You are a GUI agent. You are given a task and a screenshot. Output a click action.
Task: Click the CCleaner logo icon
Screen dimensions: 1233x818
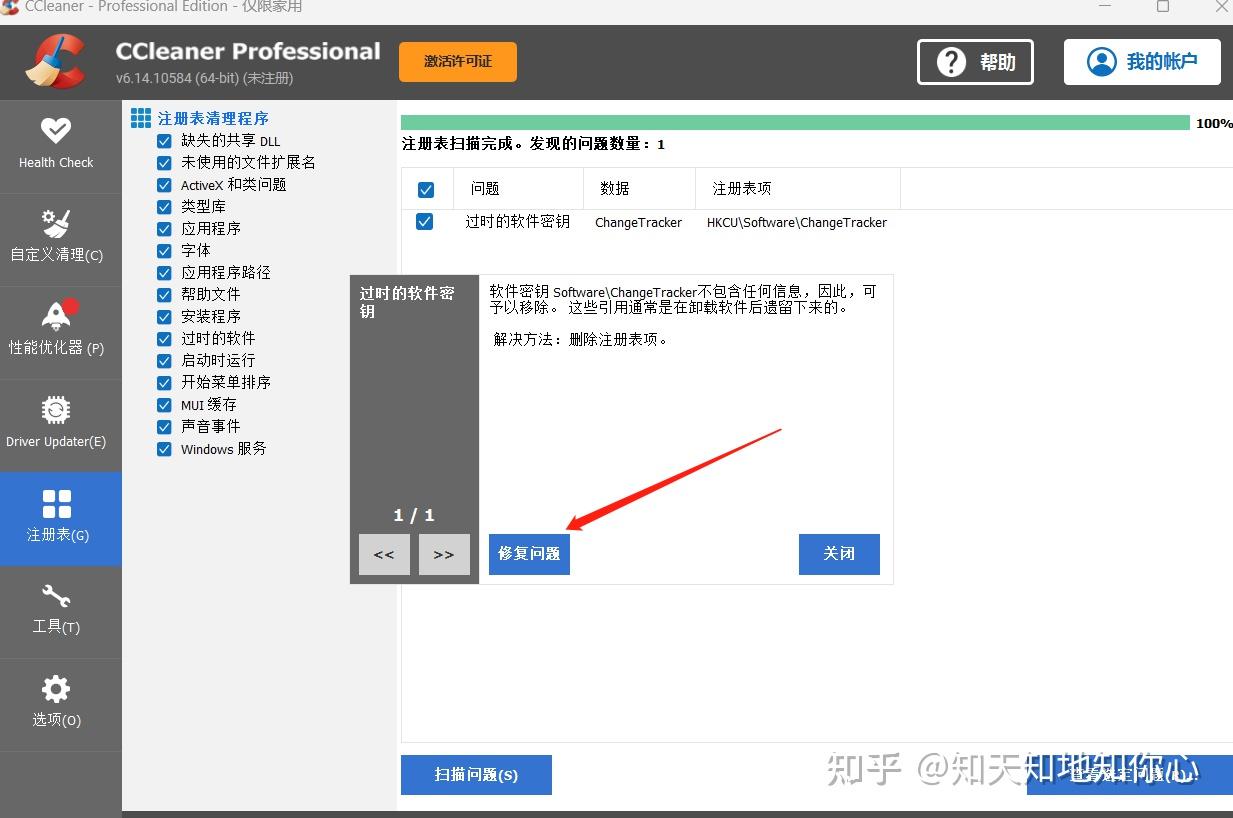[x=57, y=62]
